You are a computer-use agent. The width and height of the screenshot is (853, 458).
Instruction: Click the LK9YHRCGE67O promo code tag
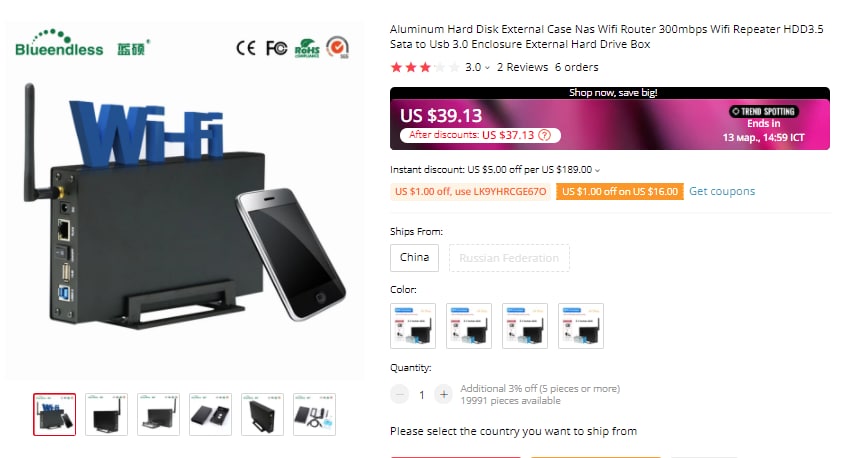click(x=471, y=191)
